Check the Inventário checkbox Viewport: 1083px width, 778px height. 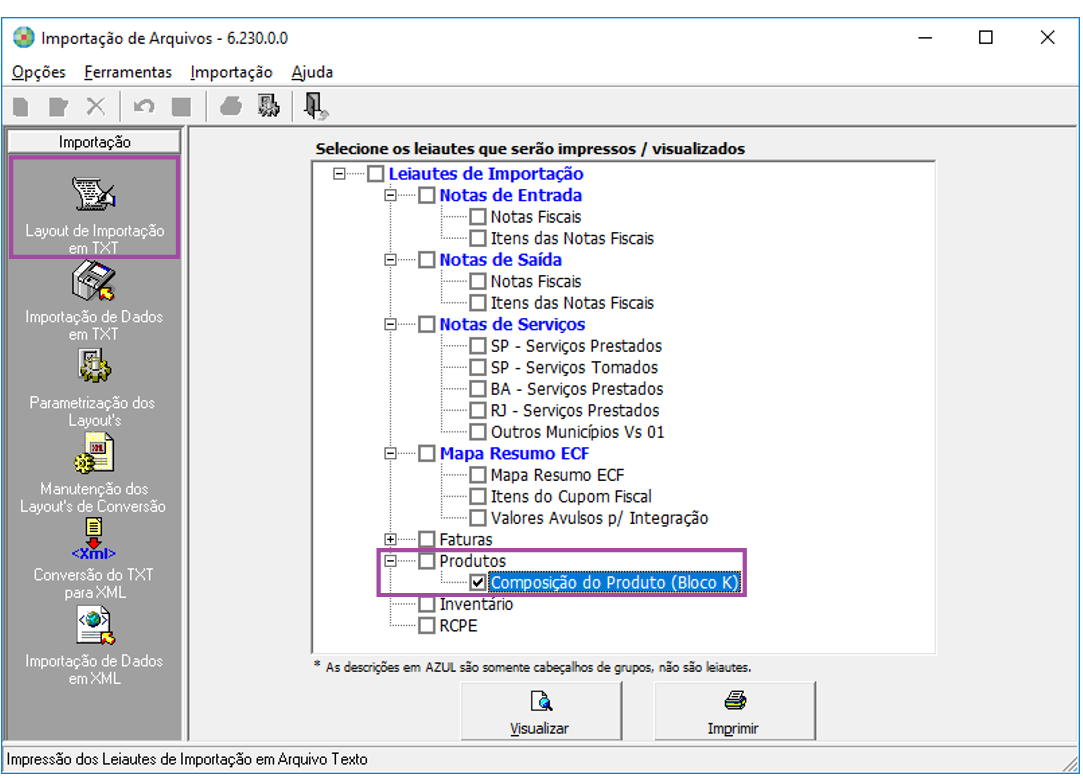(427, 604)
